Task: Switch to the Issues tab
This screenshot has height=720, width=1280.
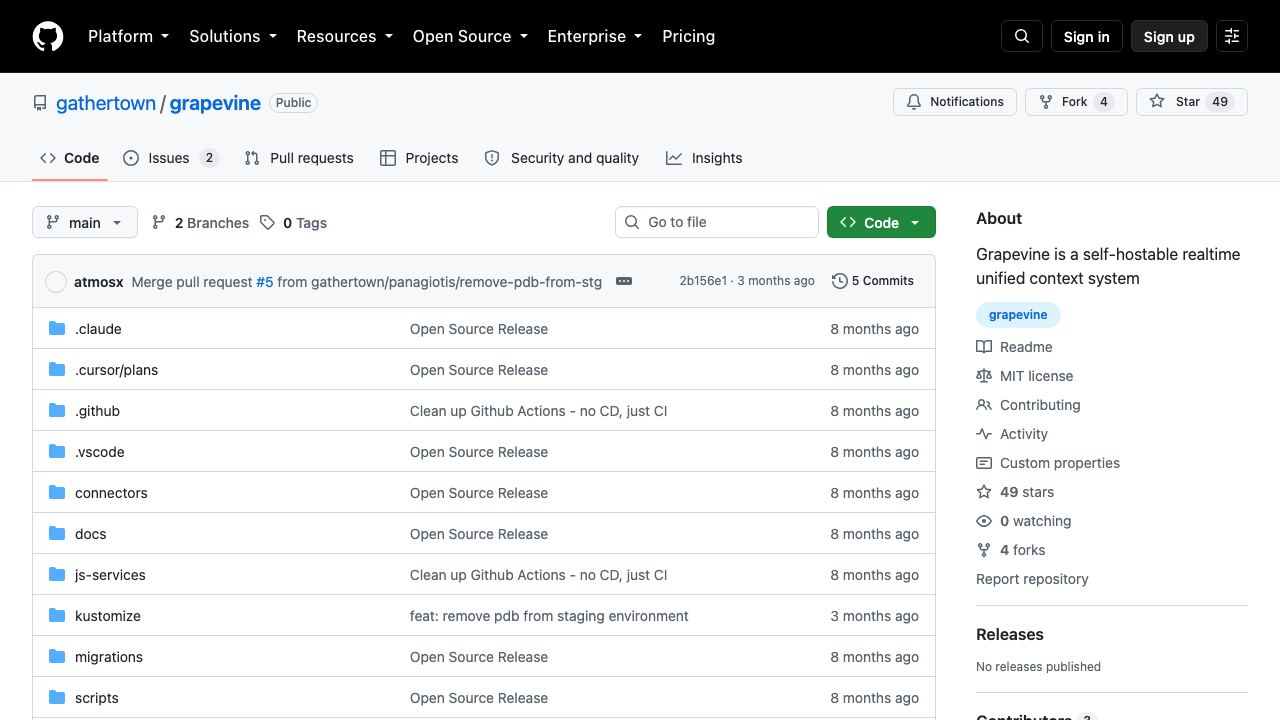Action: [171, 158]
